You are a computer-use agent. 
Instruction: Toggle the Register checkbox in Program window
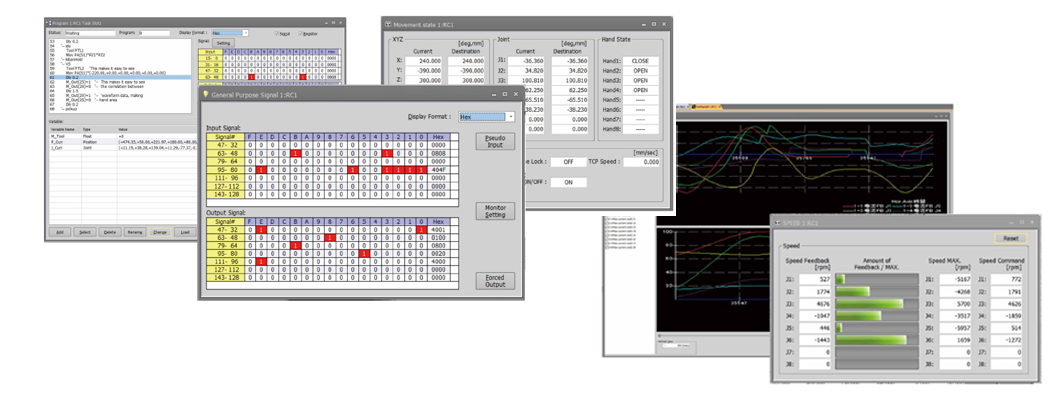click(300, 33)
